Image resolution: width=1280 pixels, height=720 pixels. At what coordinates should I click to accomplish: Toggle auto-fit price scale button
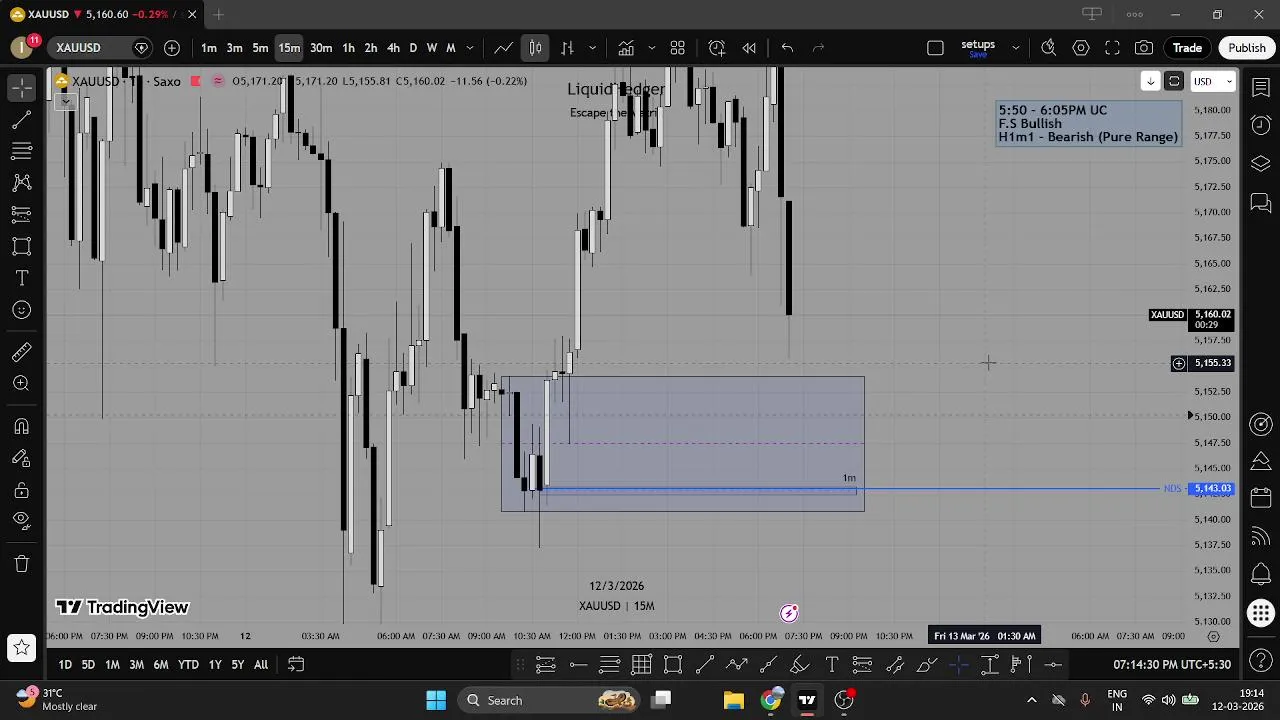click(1174, 82)
